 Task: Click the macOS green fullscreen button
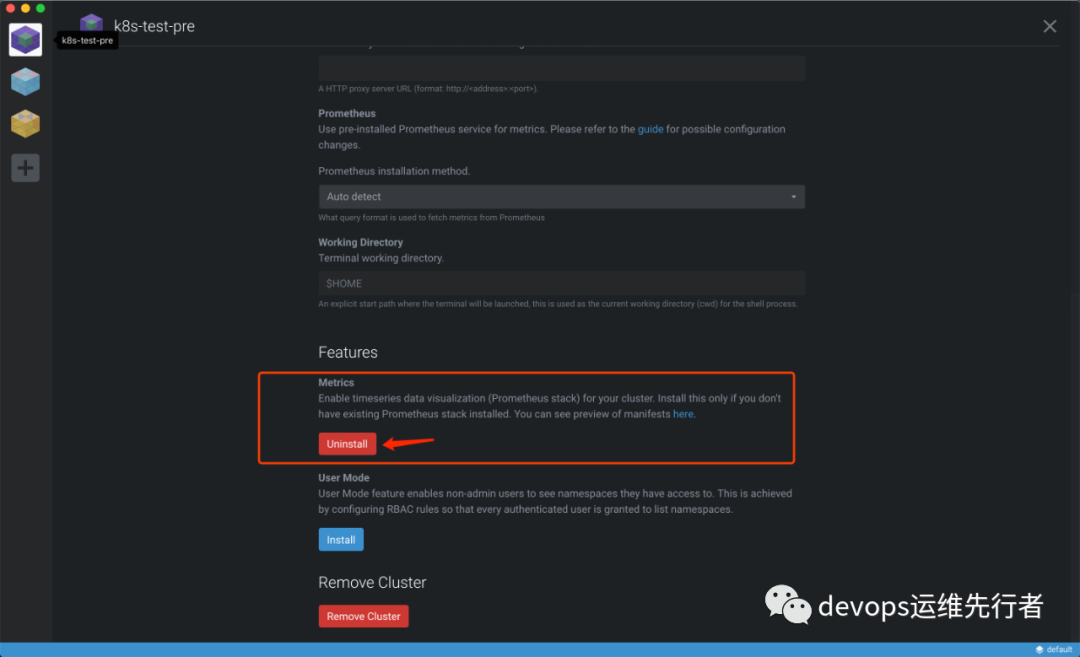coord(41,8)
